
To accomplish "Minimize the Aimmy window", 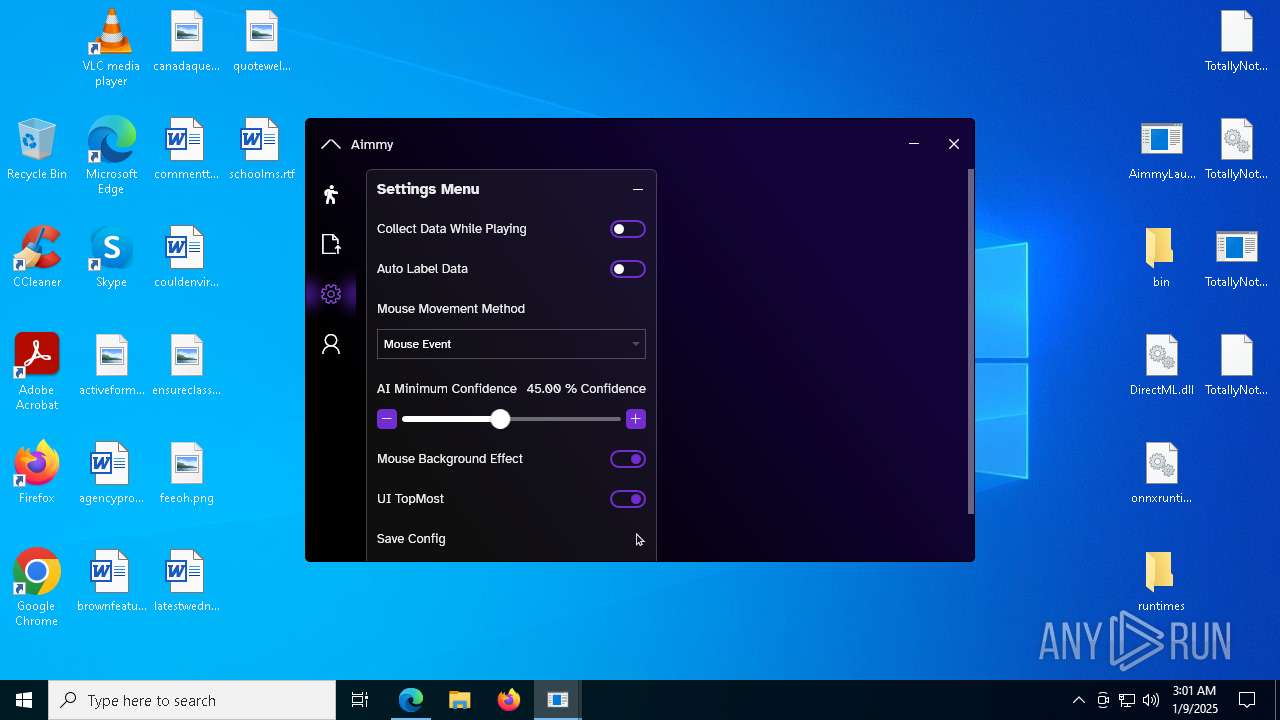I will (914, 144).
